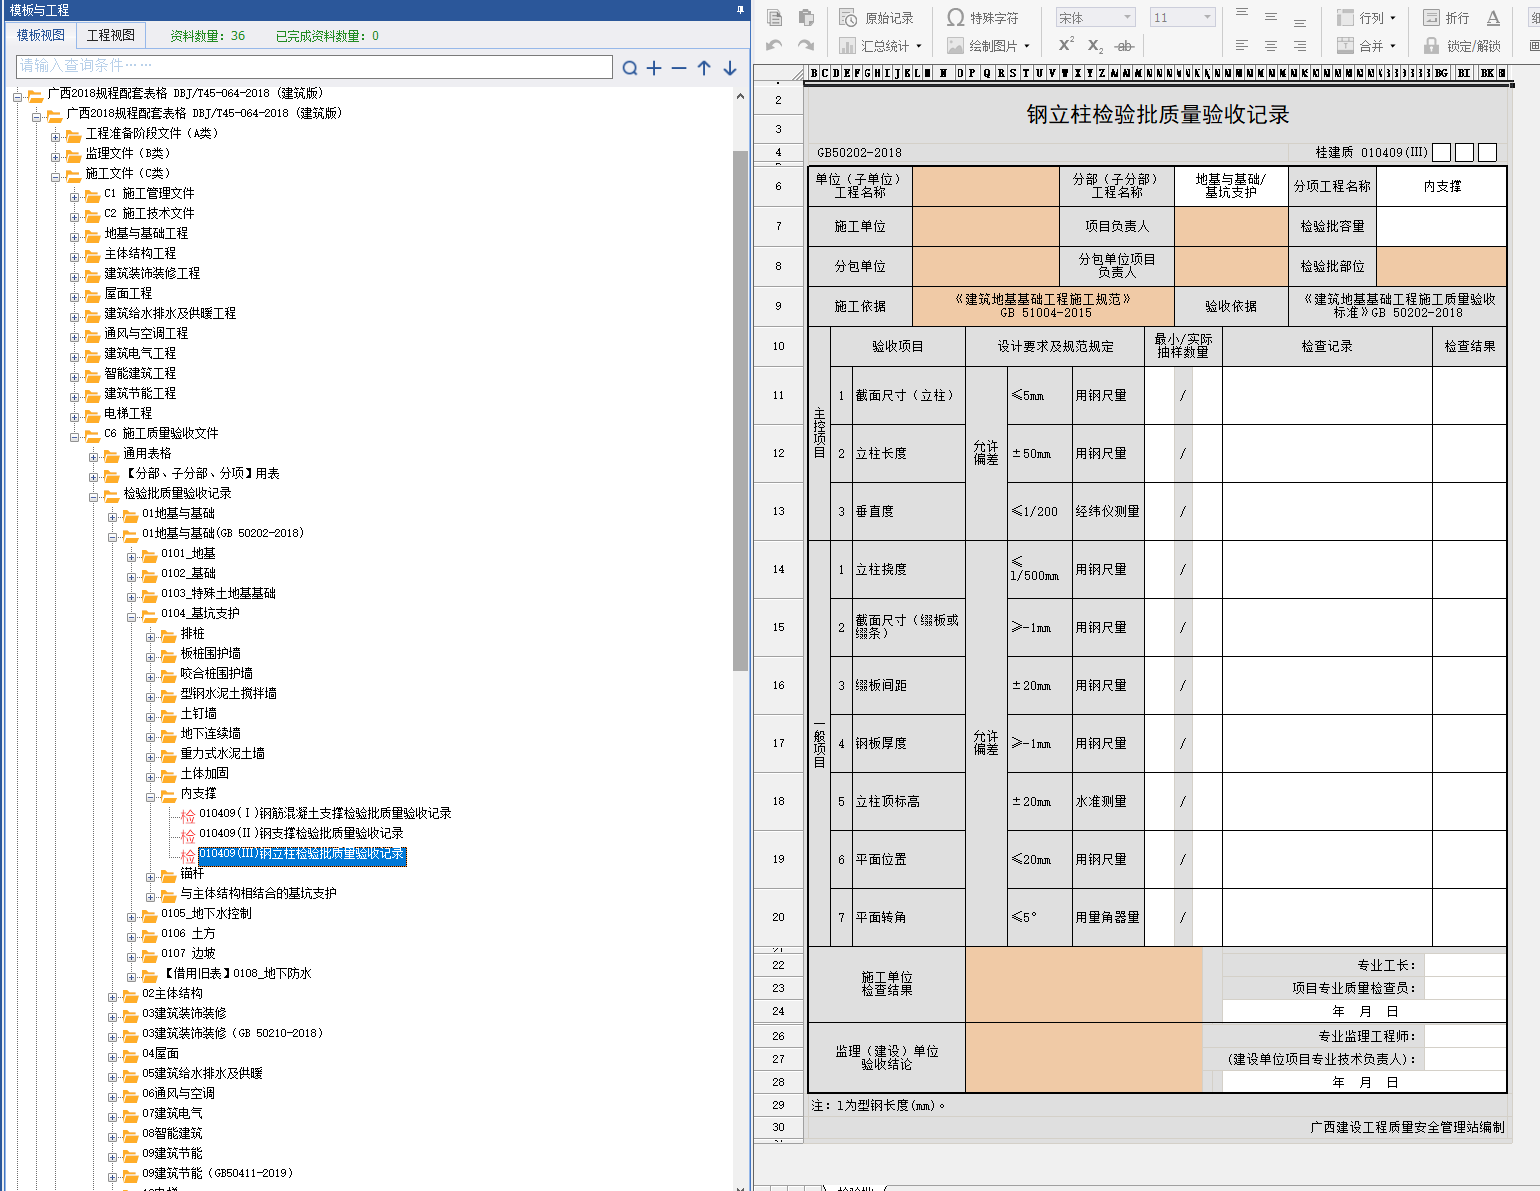Viewport: 1540px width, 1191px height.
Task: Click the 折行 wrap text button
Action: (x=1446, y=18)
